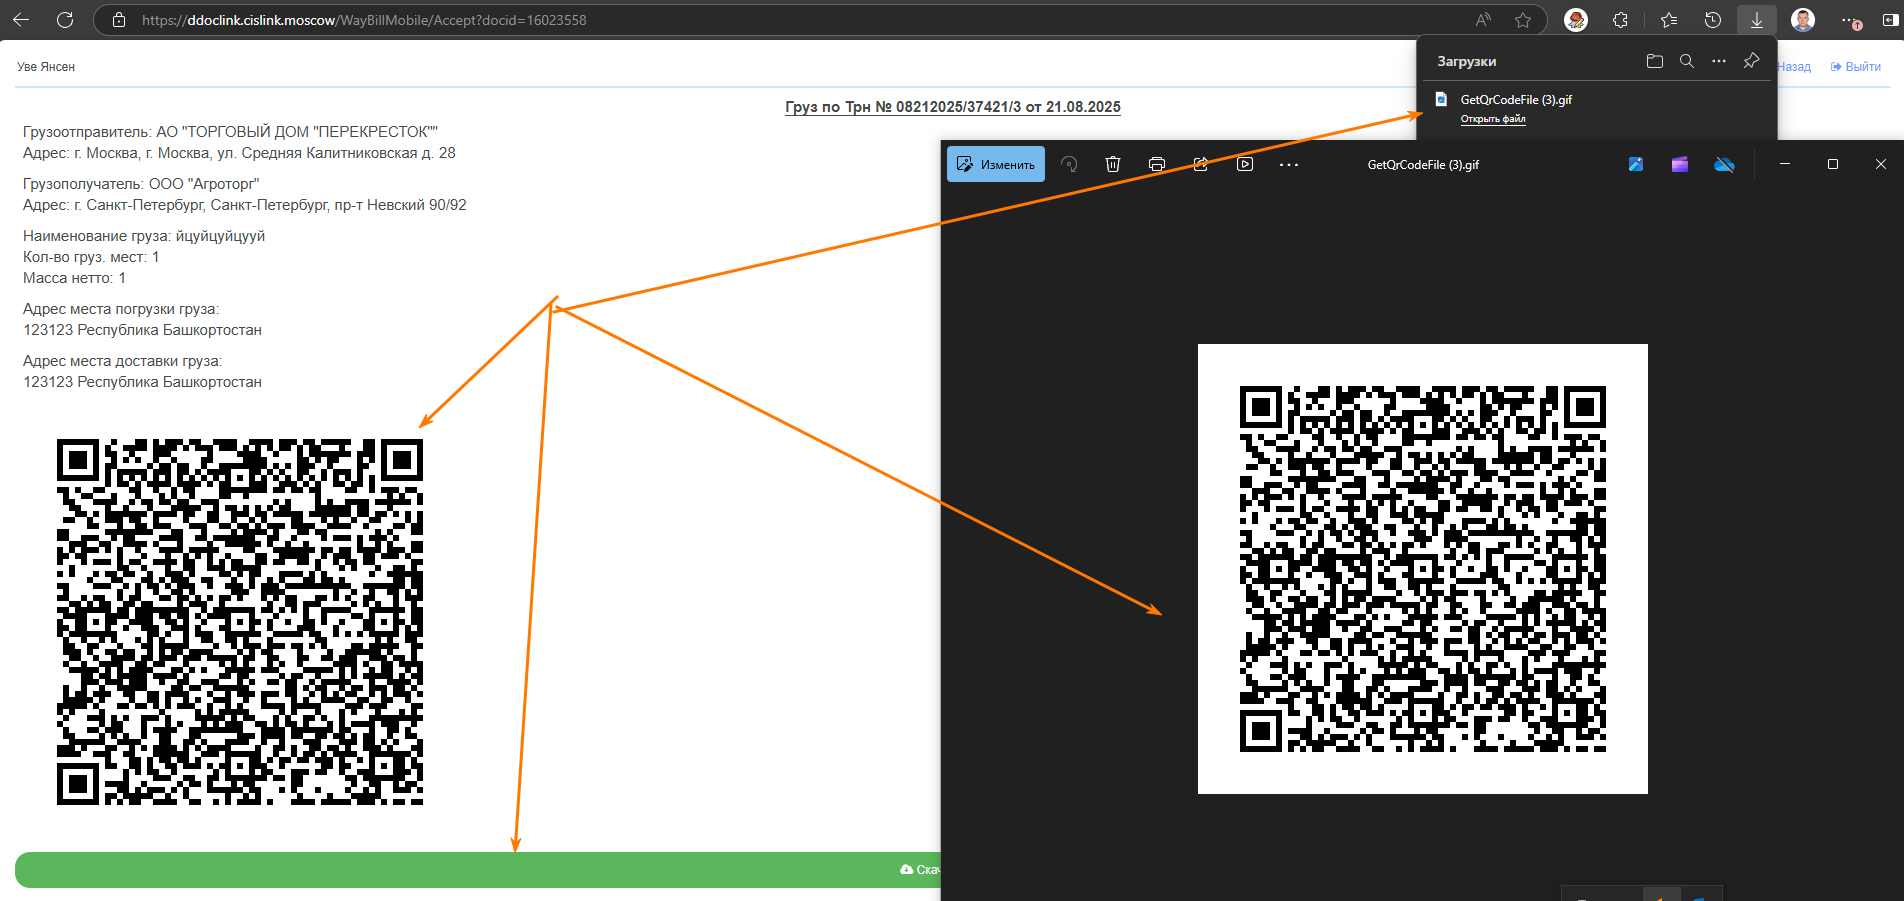Viewport: 1904px width, 901px height.
Task: Click the 'Грузополучатель: ООО Агроторг' line
Action: pos(141,184)
